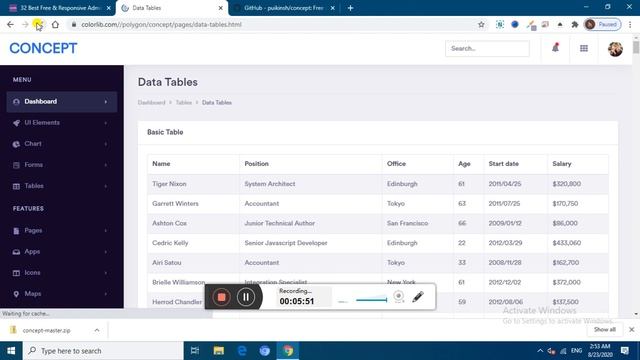Expand the Dashboard menu chevron
640x360 pixels.
pos(106,102)
